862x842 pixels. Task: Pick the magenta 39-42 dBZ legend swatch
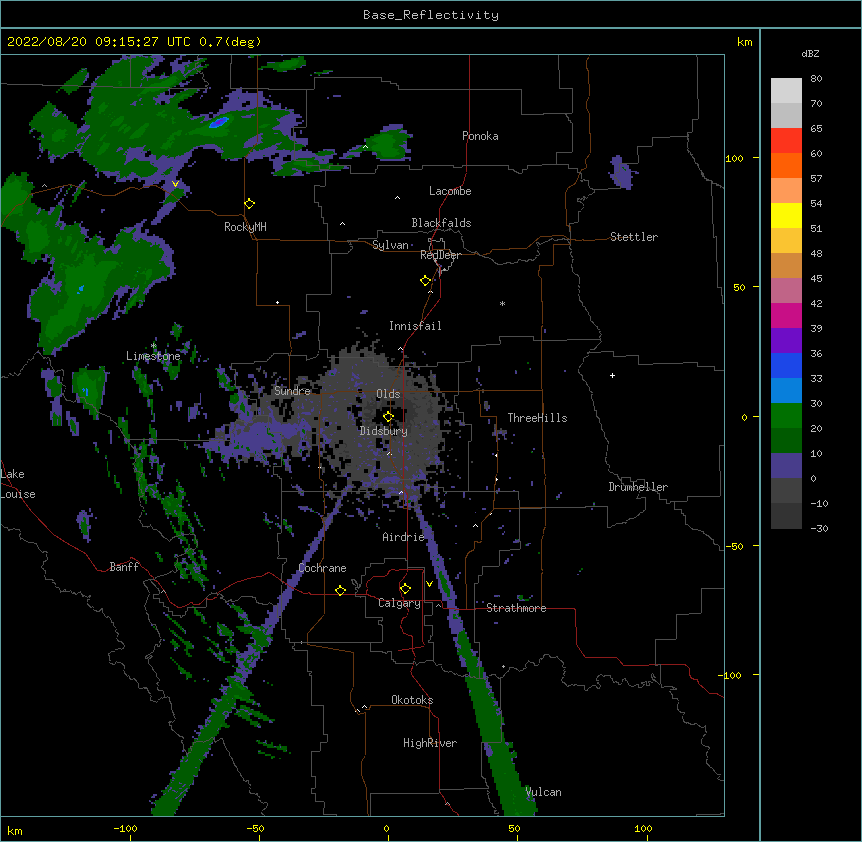click(786, 315)
